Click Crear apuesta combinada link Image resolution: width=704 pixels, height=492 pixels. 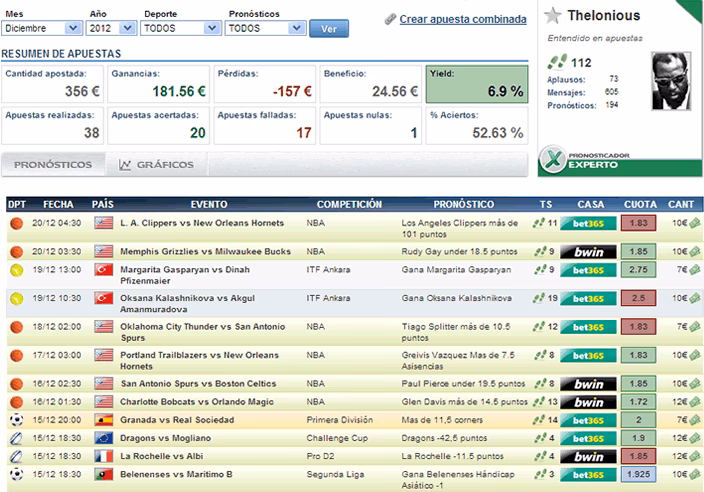click(461, 19)
